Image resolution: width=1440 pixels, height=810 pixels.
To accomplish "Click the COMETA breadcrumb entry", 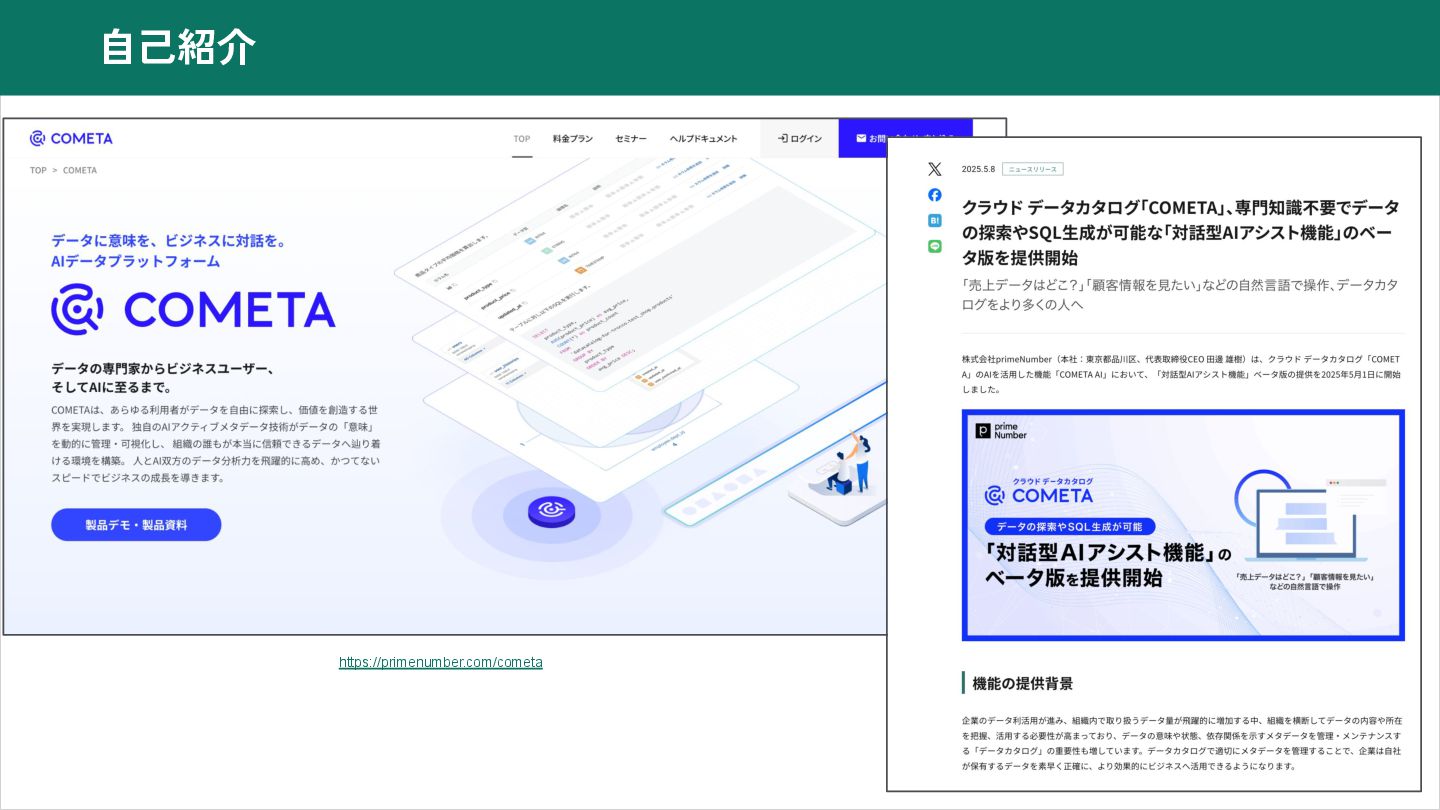I will pyautogui.click(x=80, y=170).
